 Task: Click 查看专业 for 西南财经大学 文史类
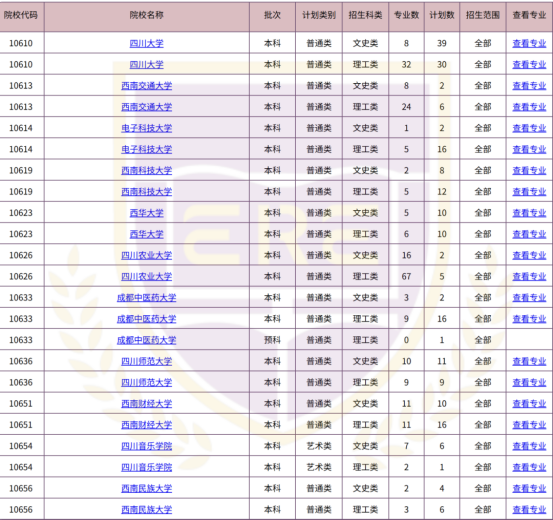coord(529,403)
